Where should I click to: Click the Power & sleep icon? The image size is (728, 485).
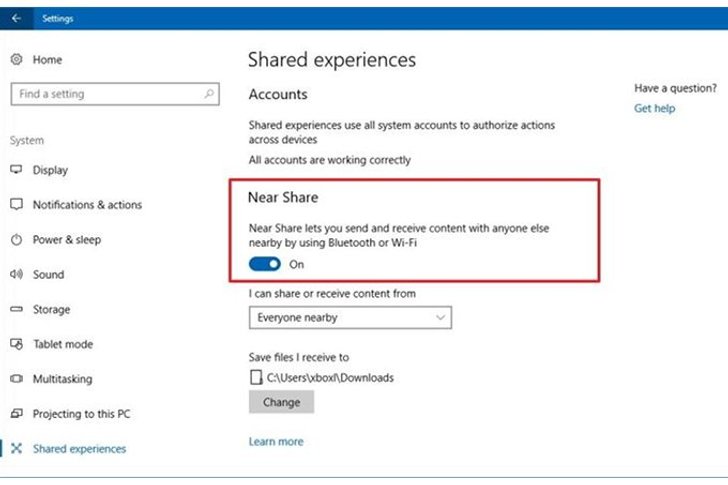click(16, 239)
